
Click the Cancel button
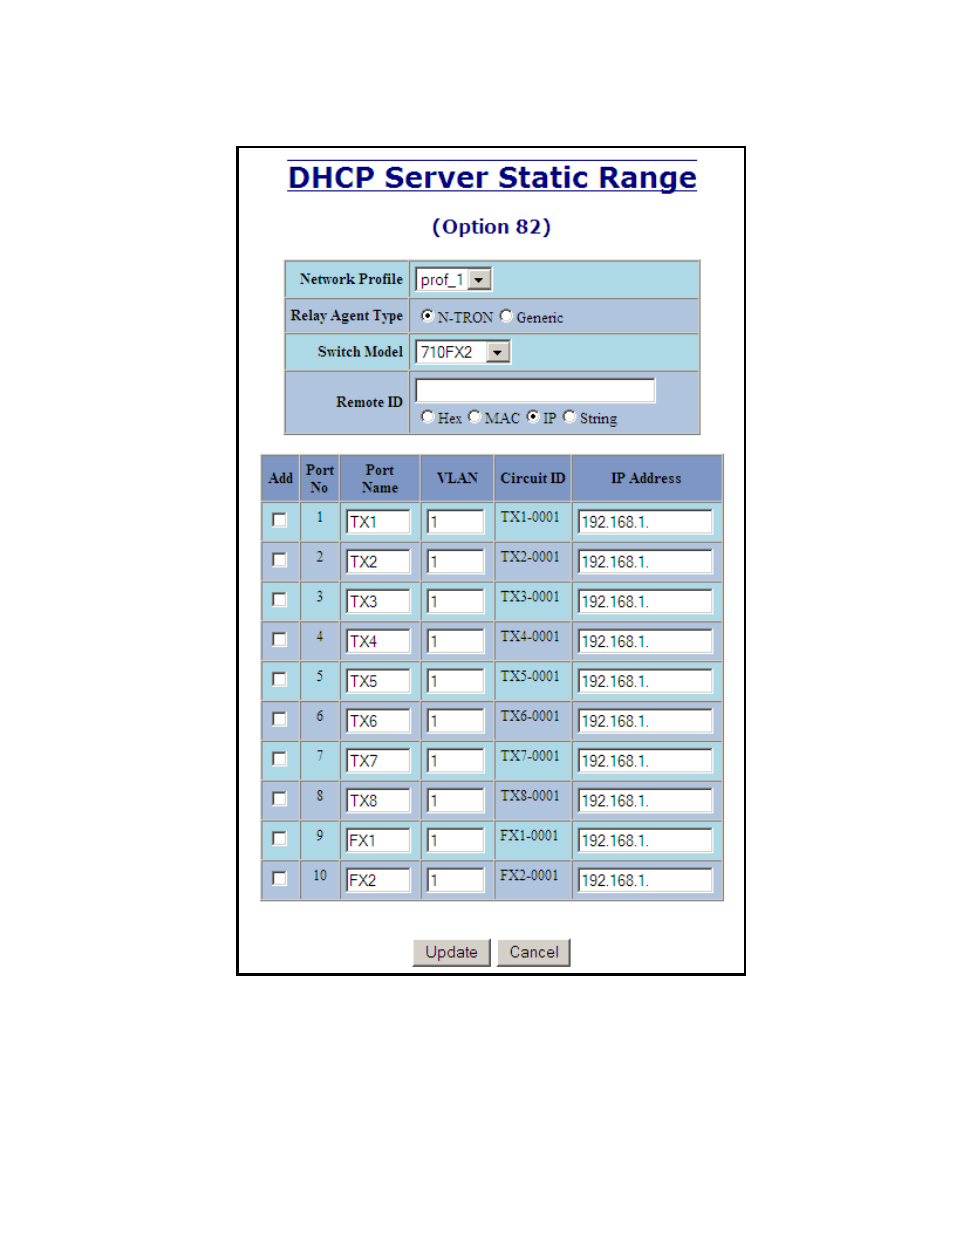tap(534, 952)
